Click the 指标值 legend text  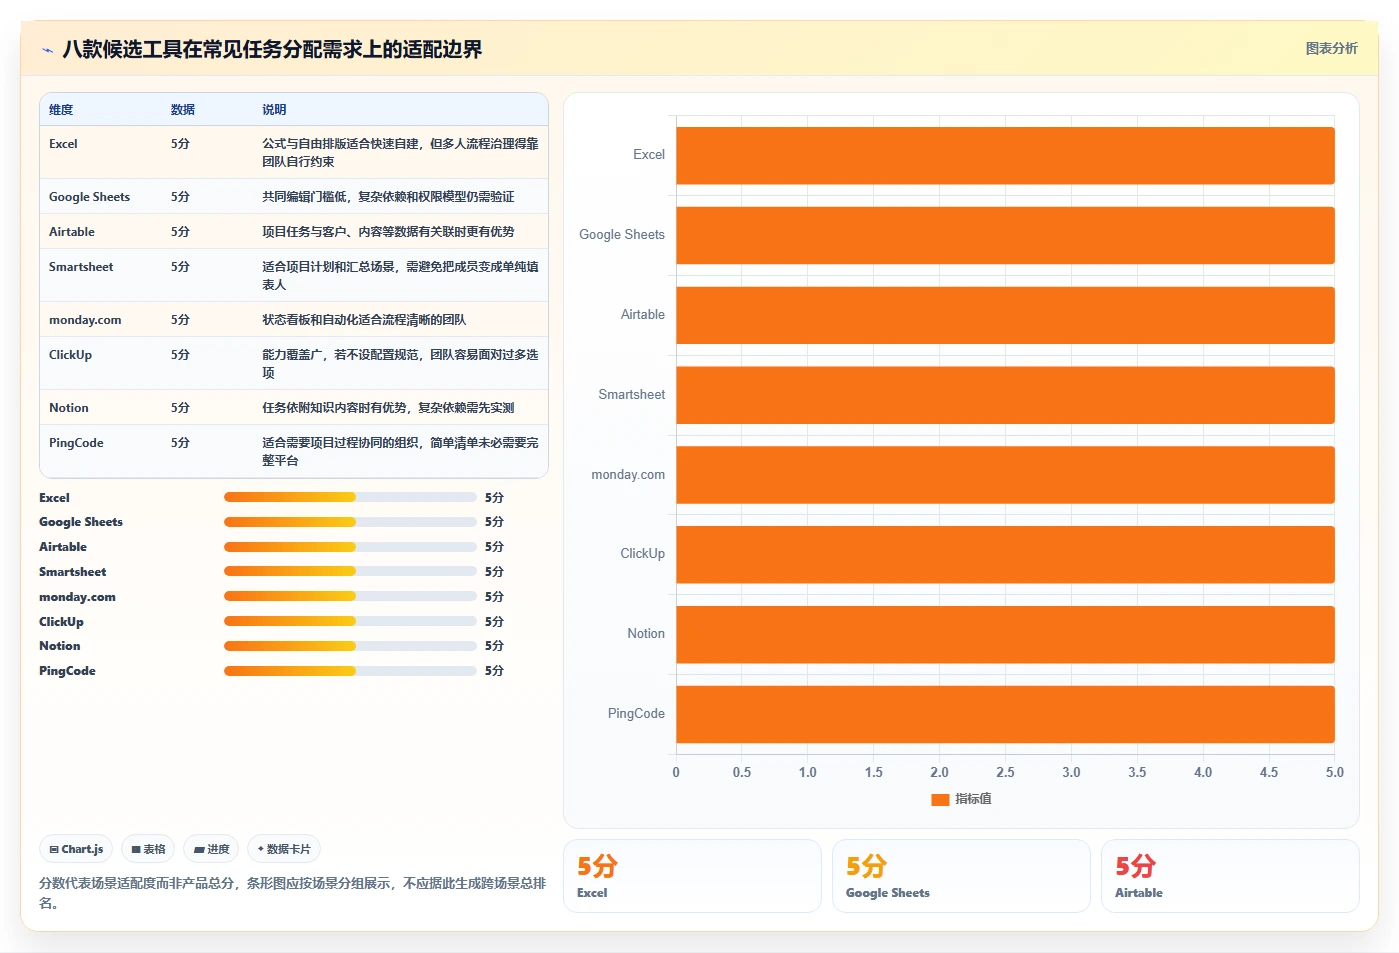(x=973, y=799)
